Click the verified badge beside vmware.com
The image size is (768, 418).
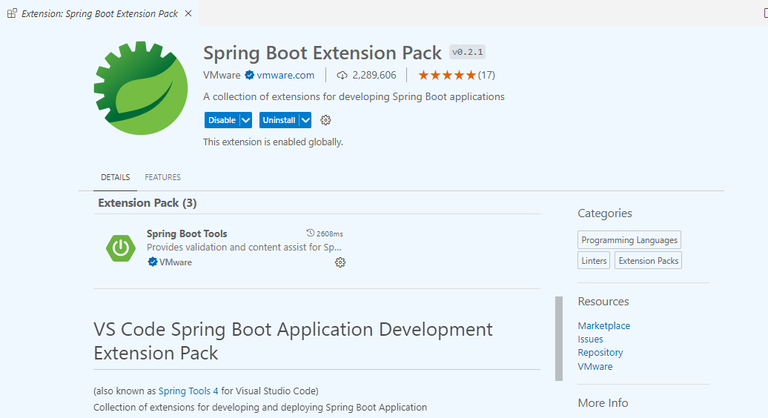point(250,75)
